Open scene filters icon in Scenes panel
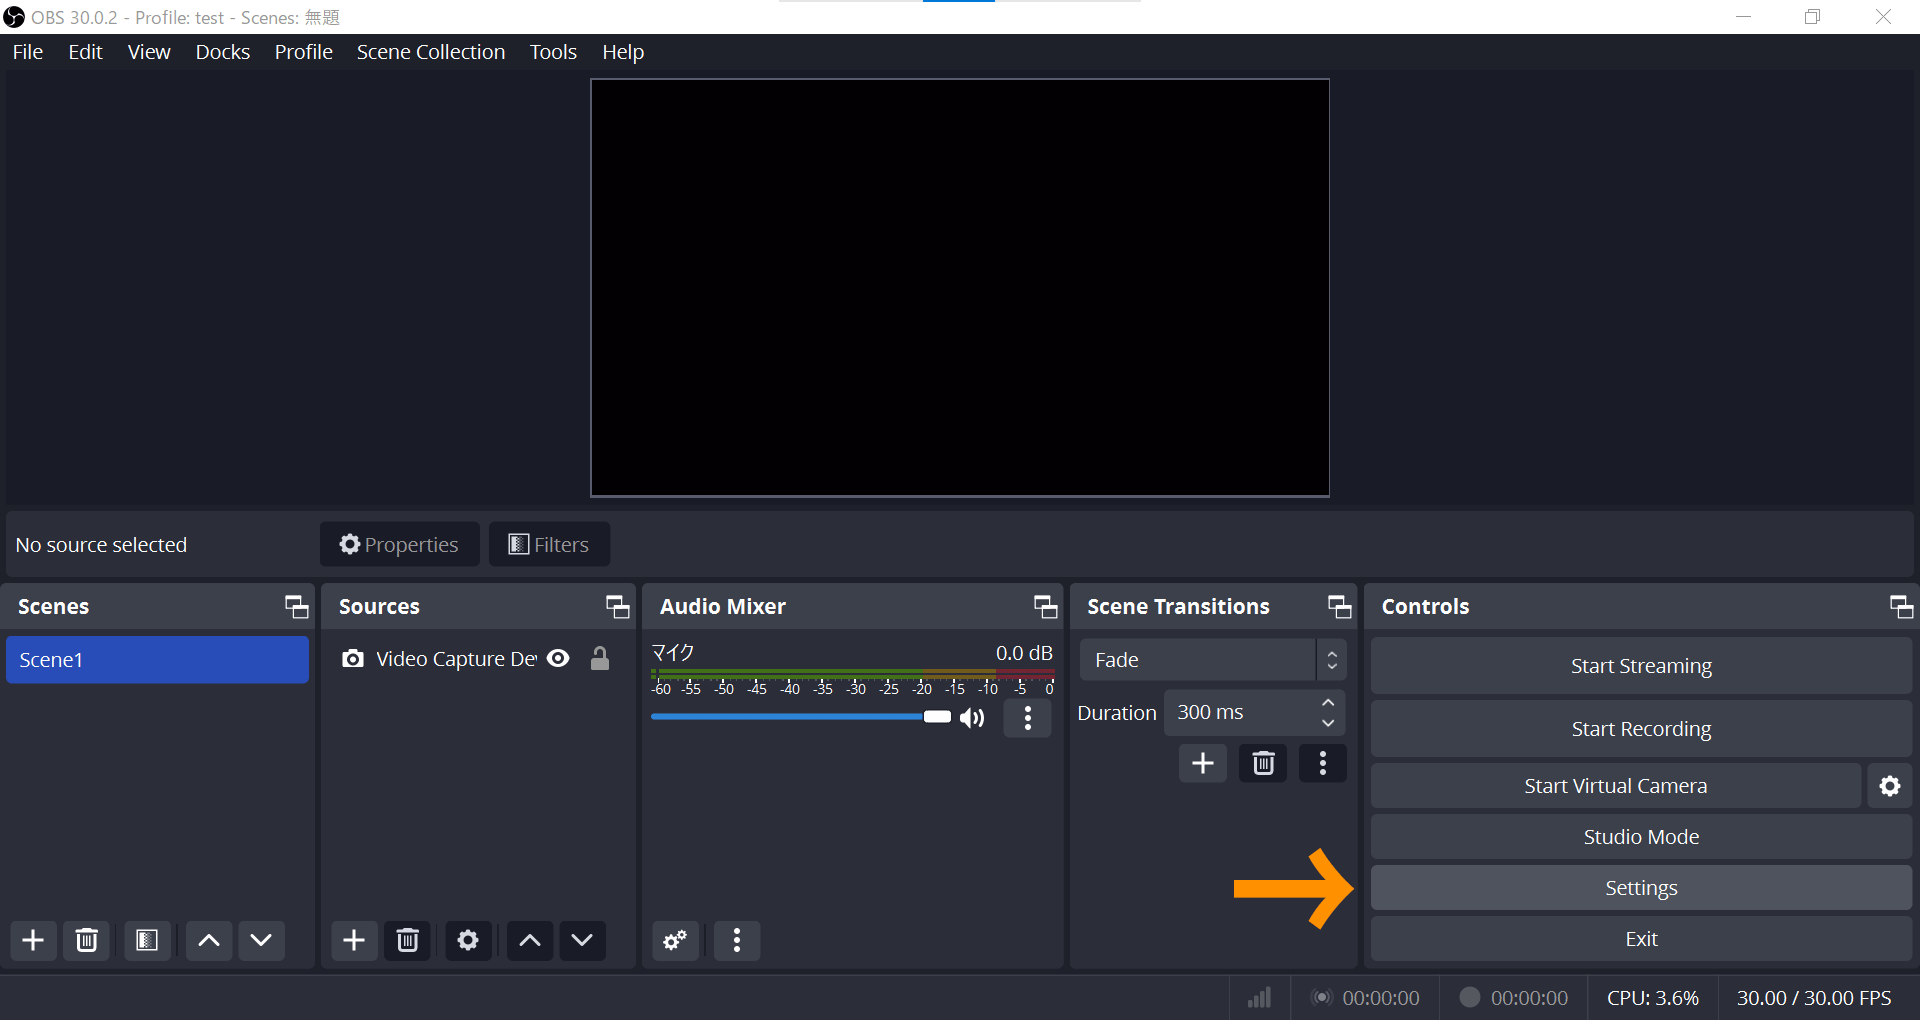Screen dimensions: 1920x1020 147,940
